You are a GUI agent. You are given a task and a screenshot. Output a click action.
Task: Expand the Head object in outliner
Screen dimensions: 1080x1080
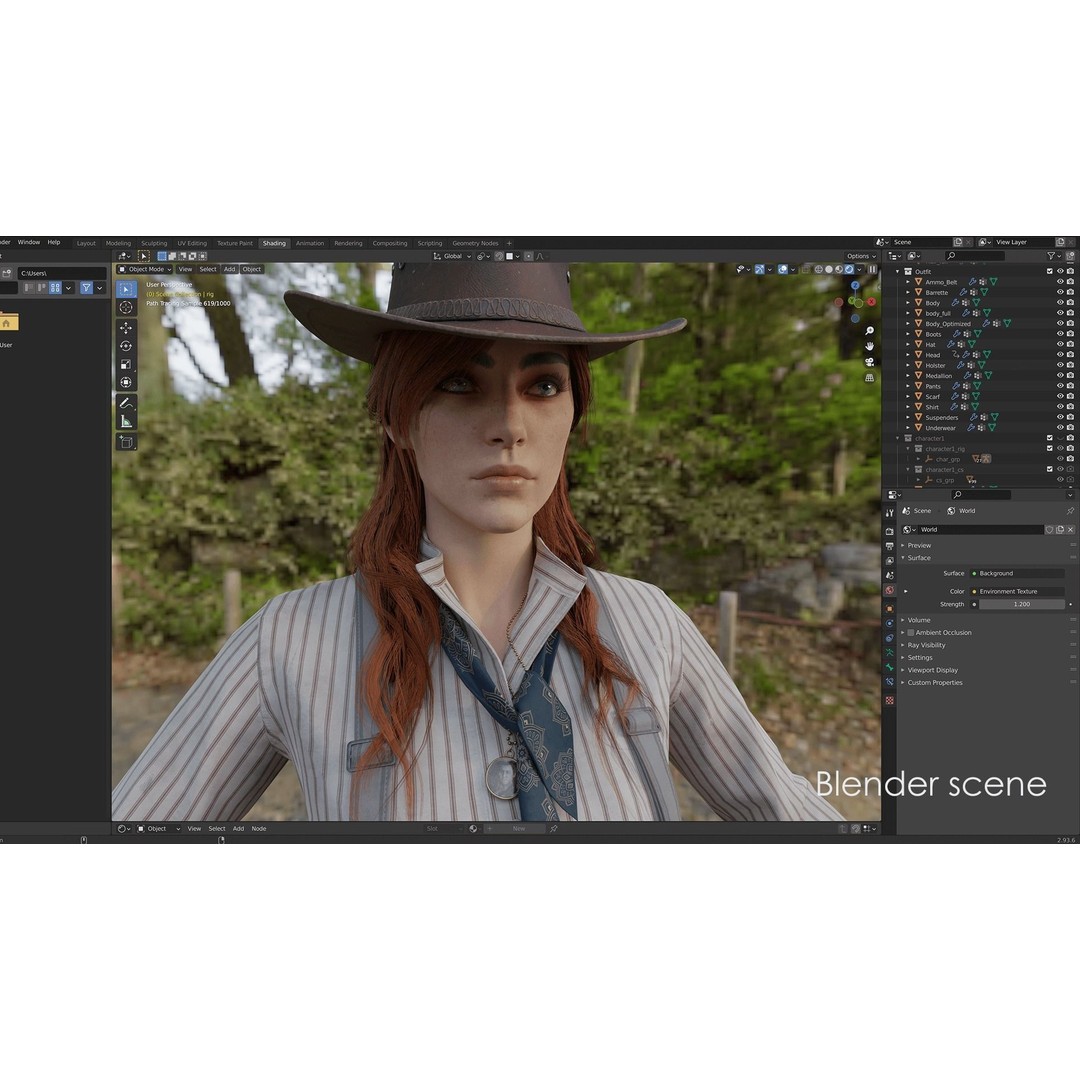point(908,355)
